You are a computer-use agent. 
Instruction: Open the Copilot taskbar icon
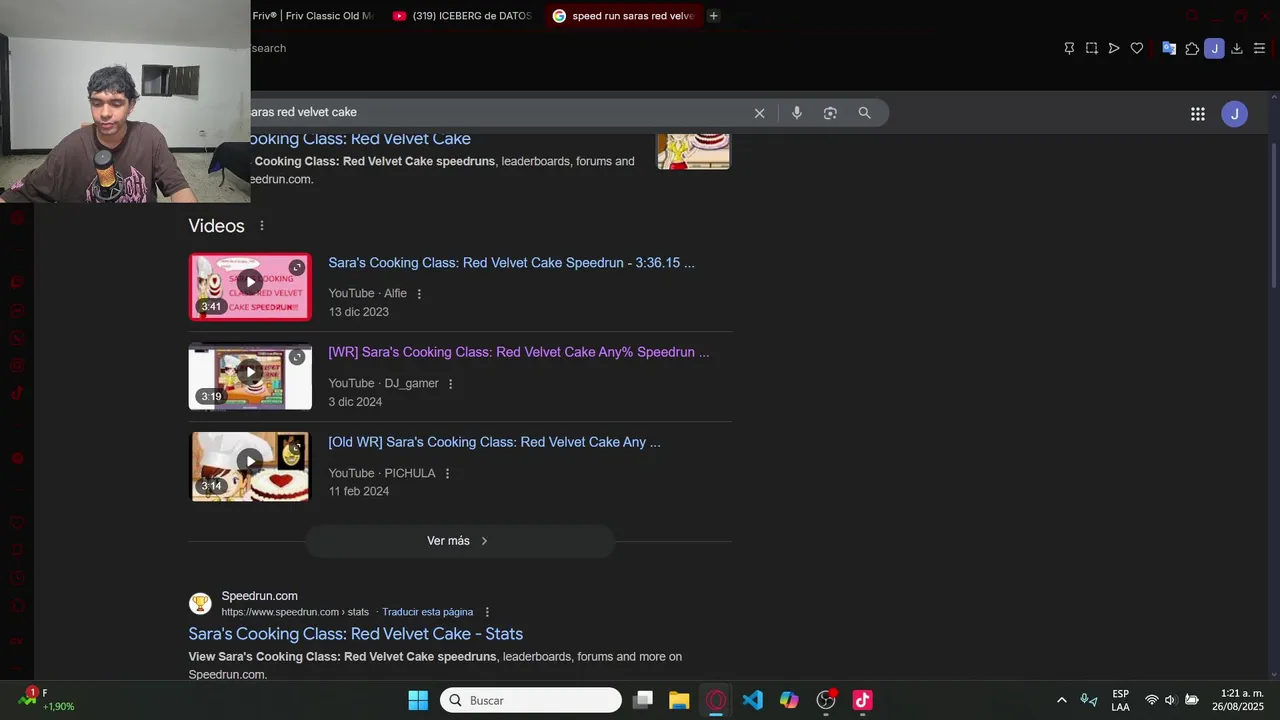click(x=789, y=700)
